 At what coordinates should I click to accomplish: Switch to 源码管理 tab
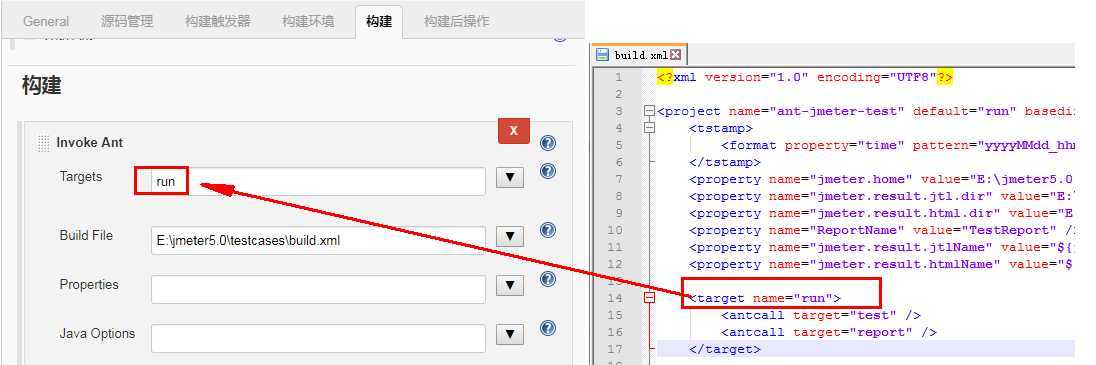click(127, 21)
